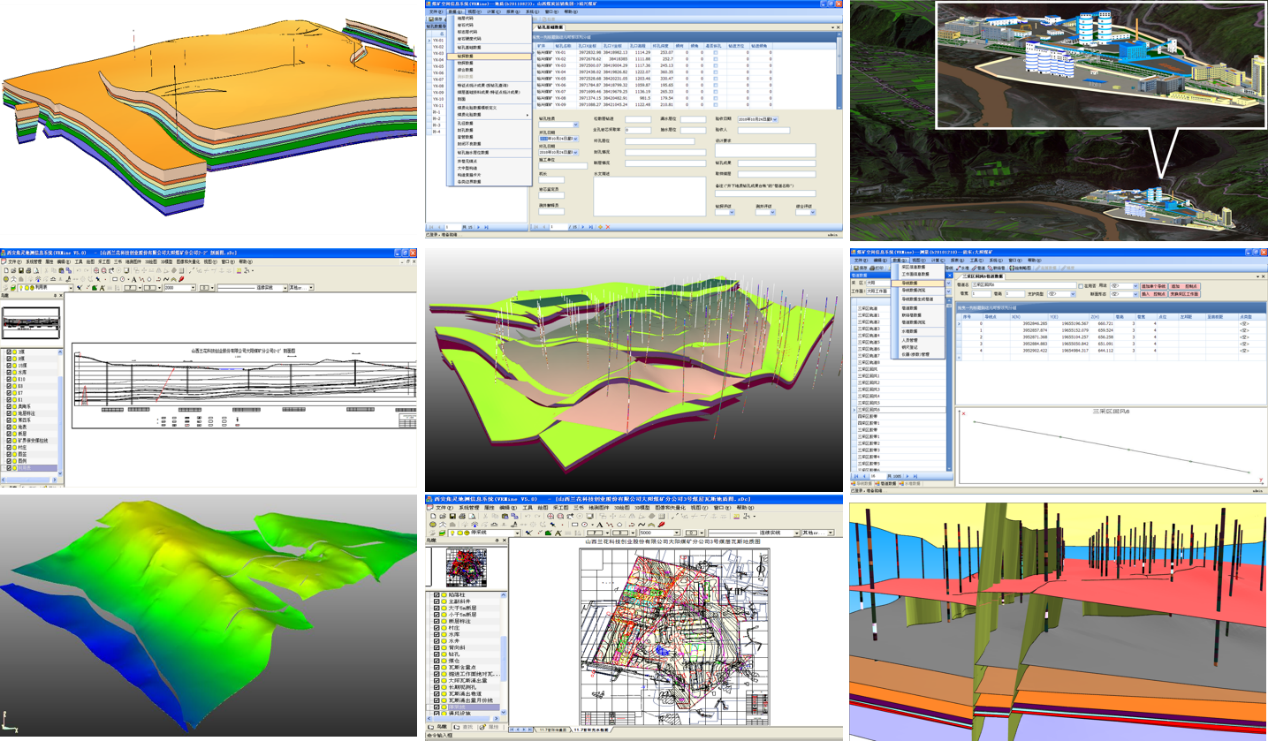This screenshot has height=741, width=1268.
Task: Pin the layer panel in the gas geology map window
Action: [498, 540]
